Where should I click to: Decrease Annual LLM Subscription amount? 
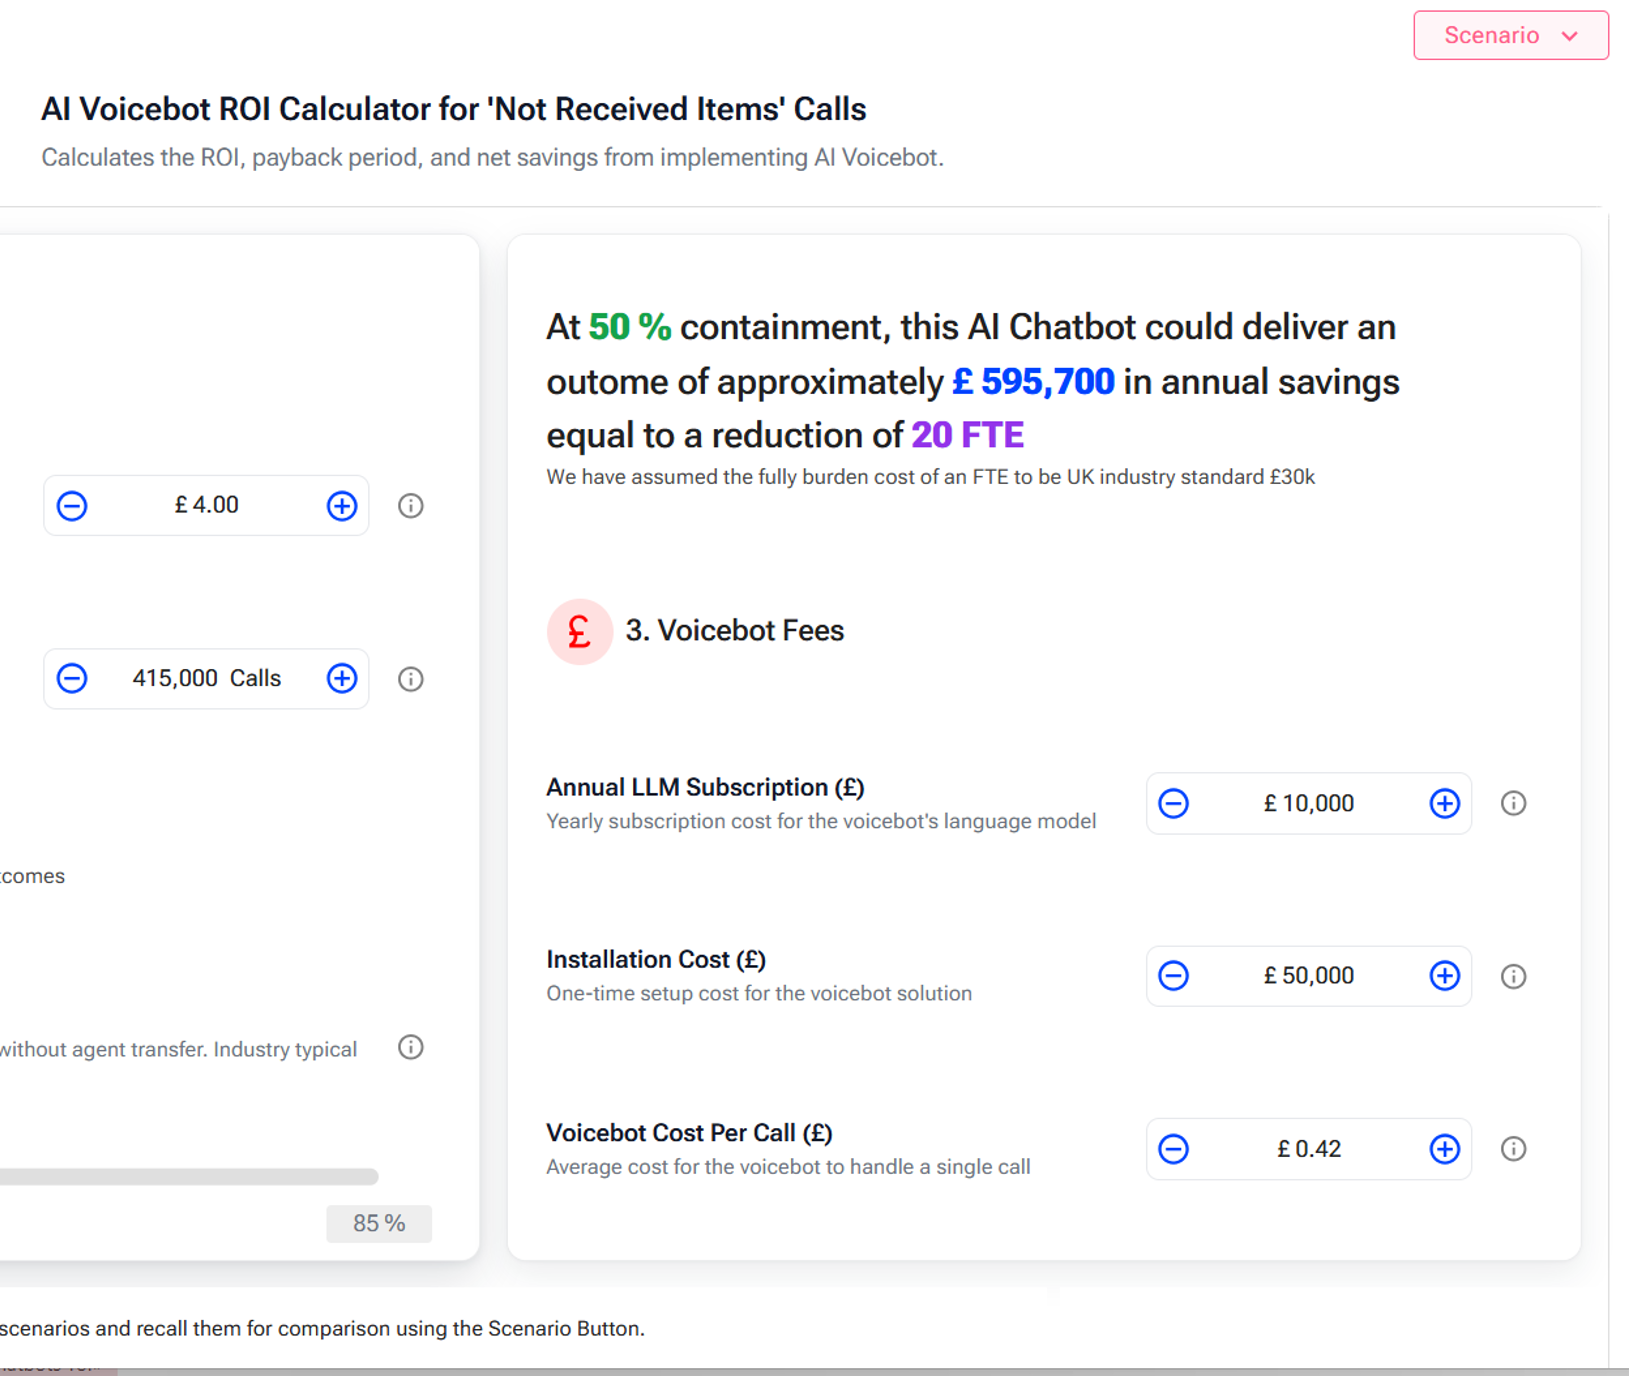pyautogui.click(x=1174, y=803)
